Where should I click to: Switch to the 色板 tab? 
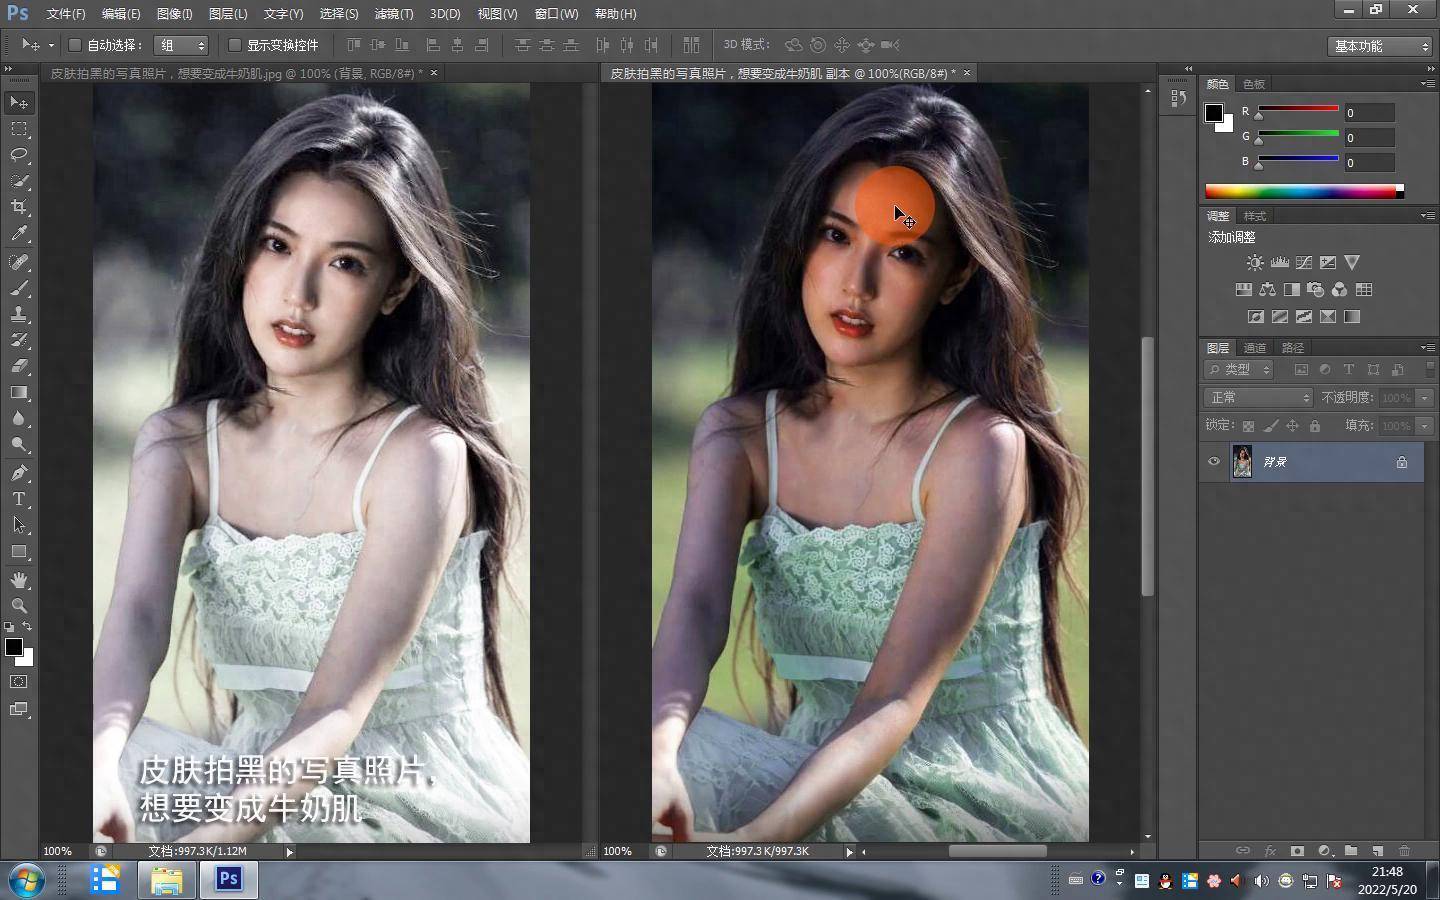(x=1254, y=84)
